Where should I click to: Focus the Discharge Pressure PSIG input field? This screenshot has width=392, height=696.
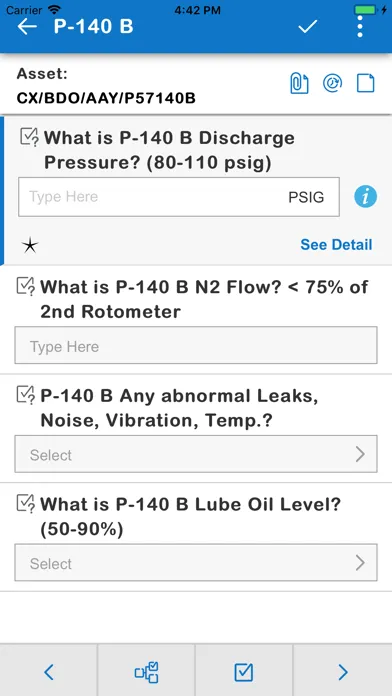[179, 197]
